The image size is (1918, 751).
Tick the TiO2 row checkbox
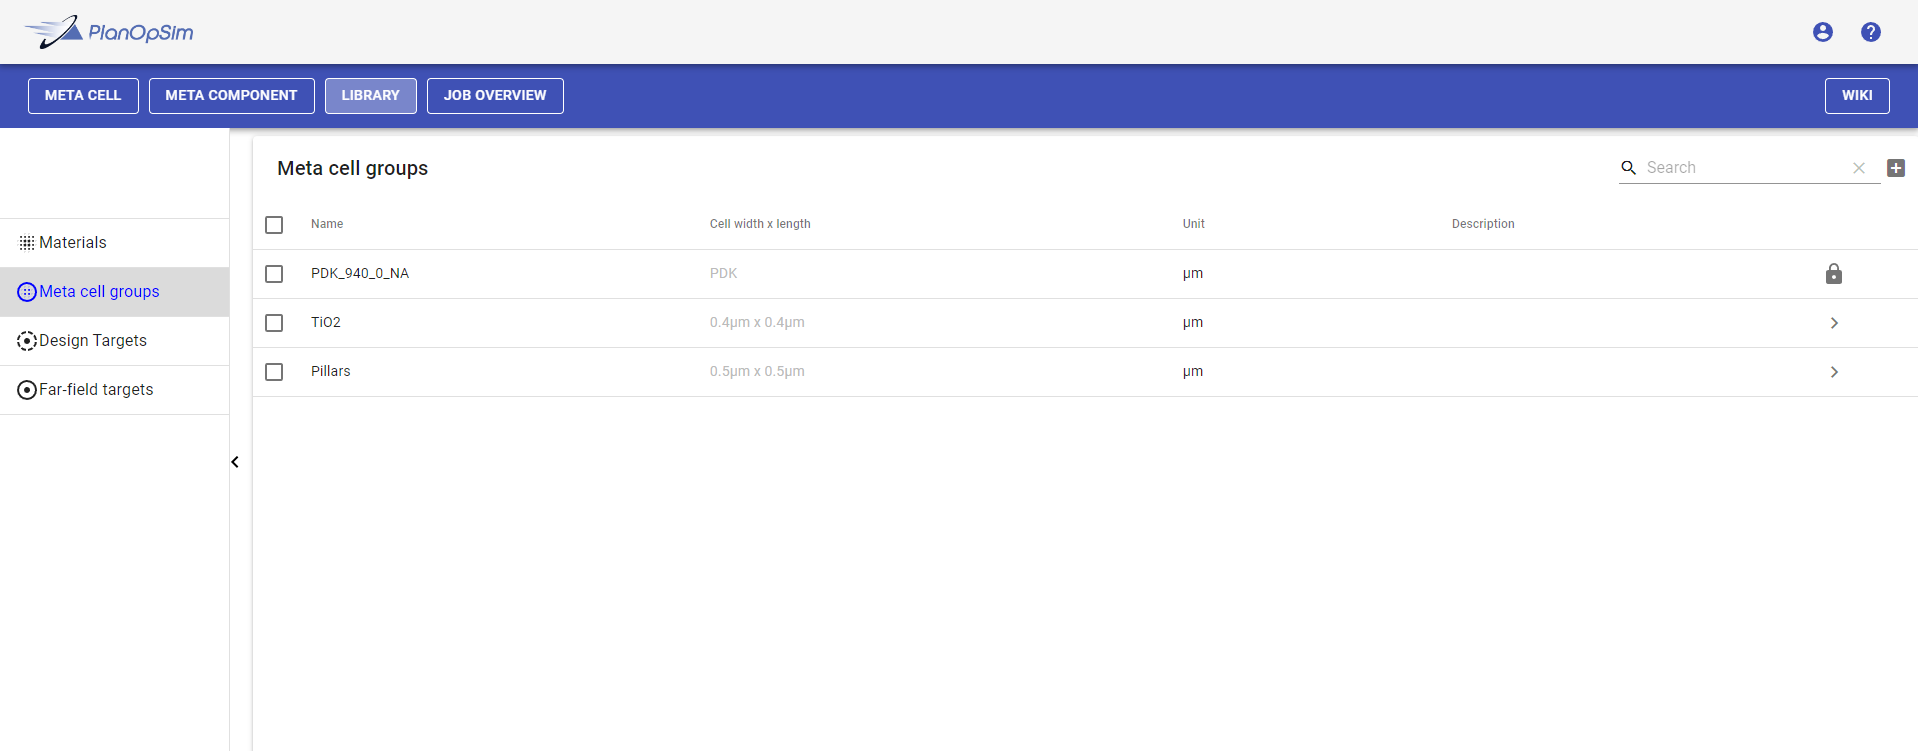click(x=274, y=323)
